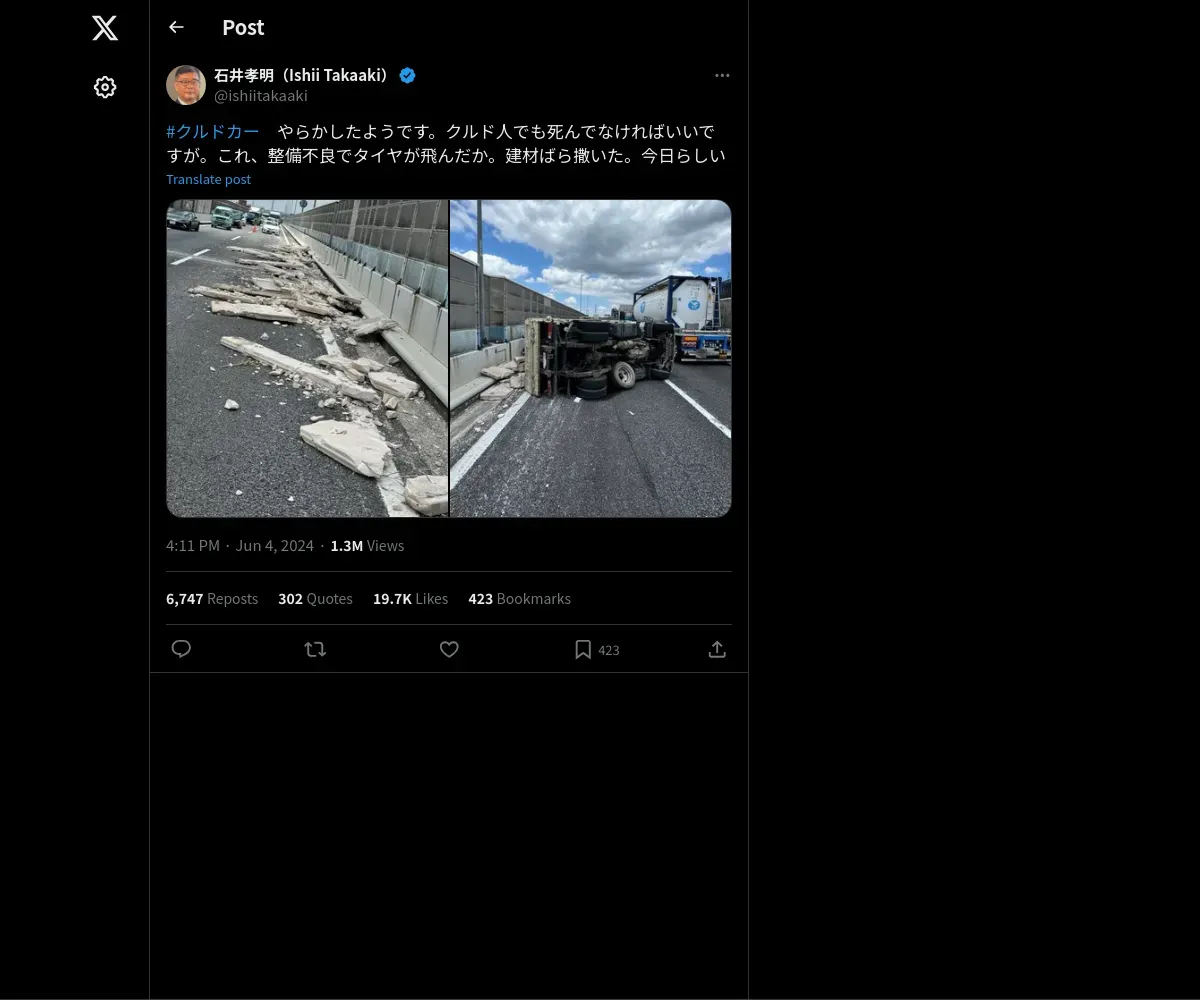Open the X home logo
This screenshot has height=1000, width=1200.
pyautogui.click(x=105, y=28)
